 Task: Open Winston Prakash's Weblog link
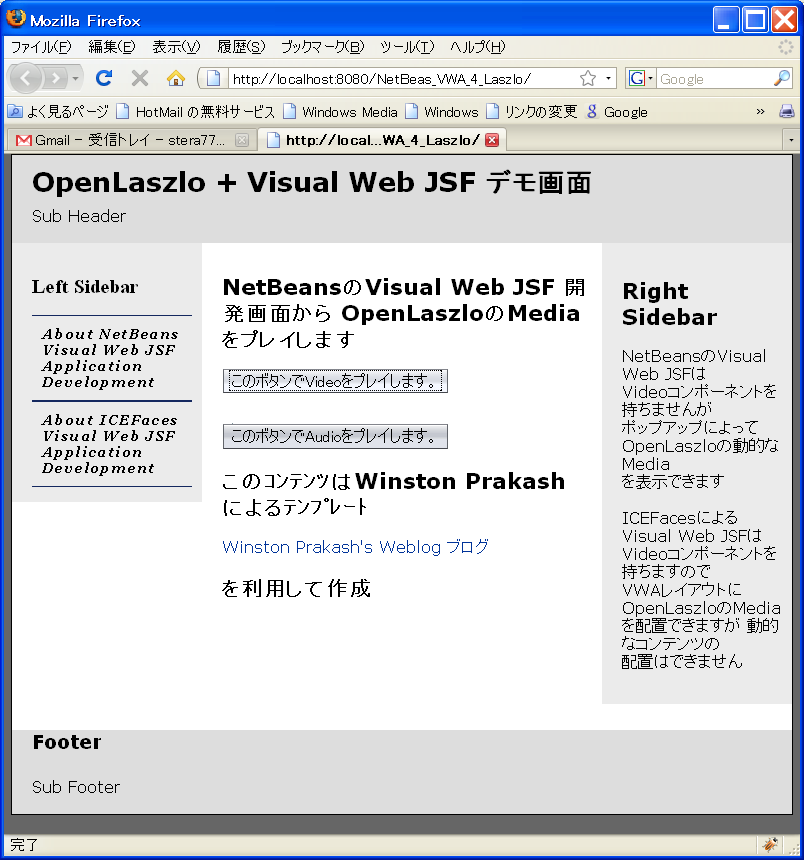(355, 547)
